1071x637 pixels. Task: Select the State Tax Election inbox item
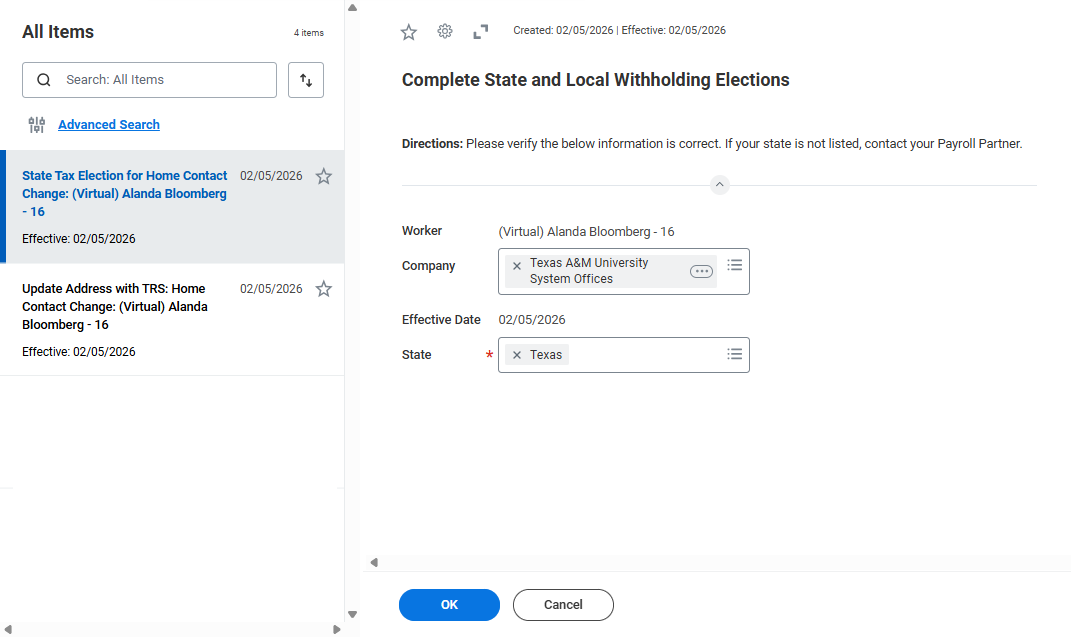click(125, 194)
